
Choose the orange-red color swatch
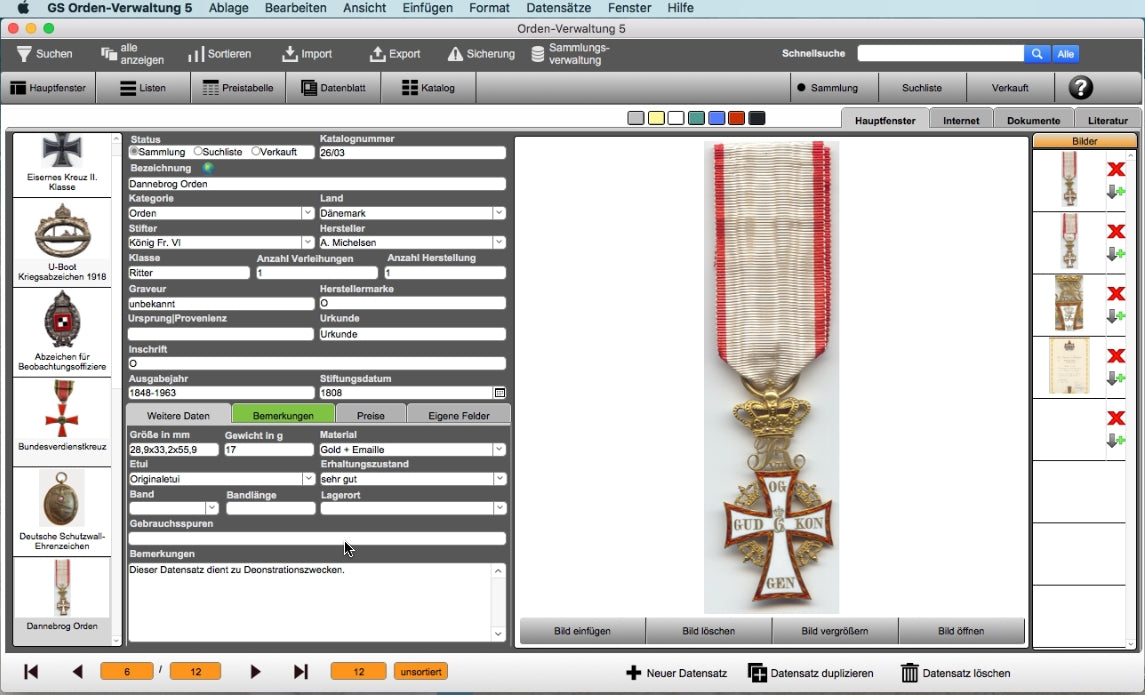pyautogui.click(x=736, y=118)
